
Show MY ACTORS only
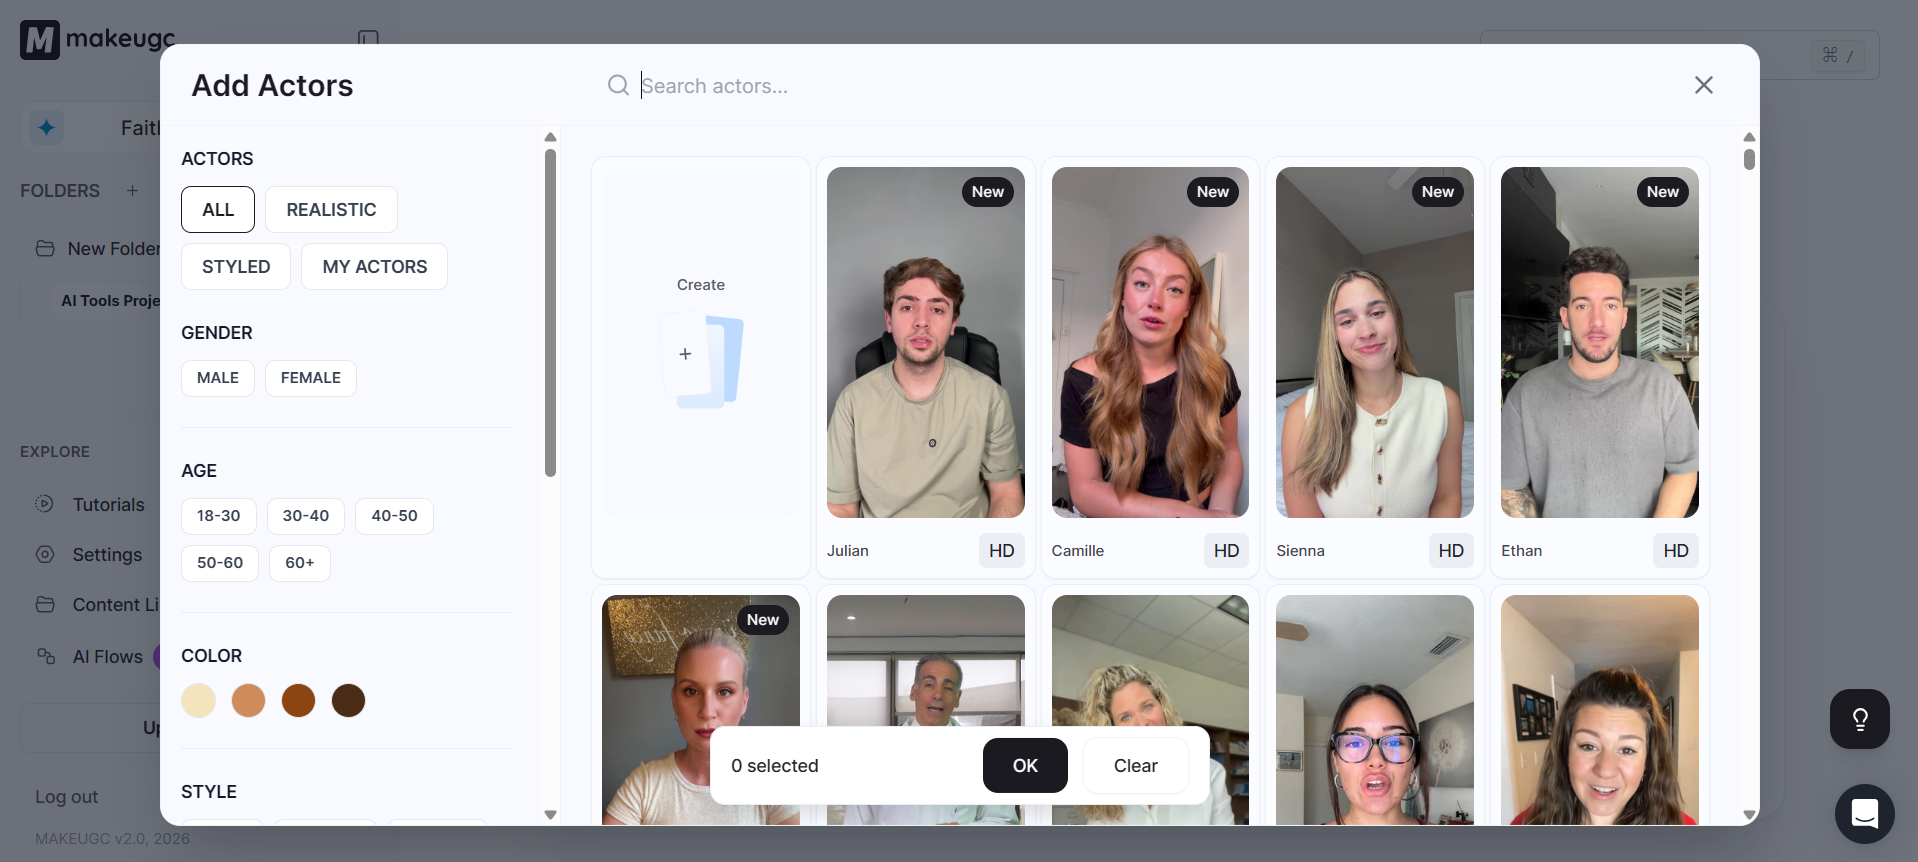(375, 266)
